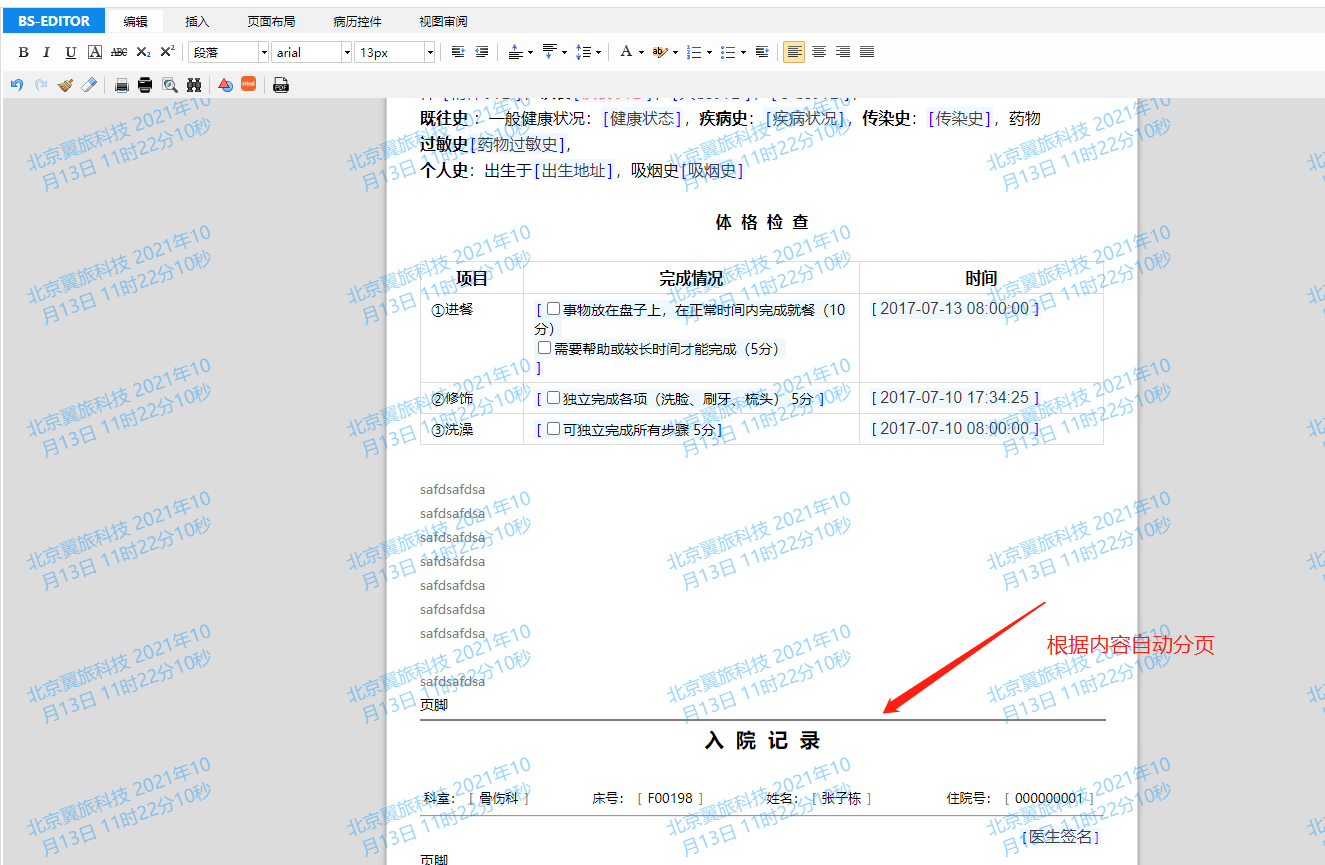This screenshot has height=865, width=1325.
Task: Click the Print icon
Action: coord(121,84)
